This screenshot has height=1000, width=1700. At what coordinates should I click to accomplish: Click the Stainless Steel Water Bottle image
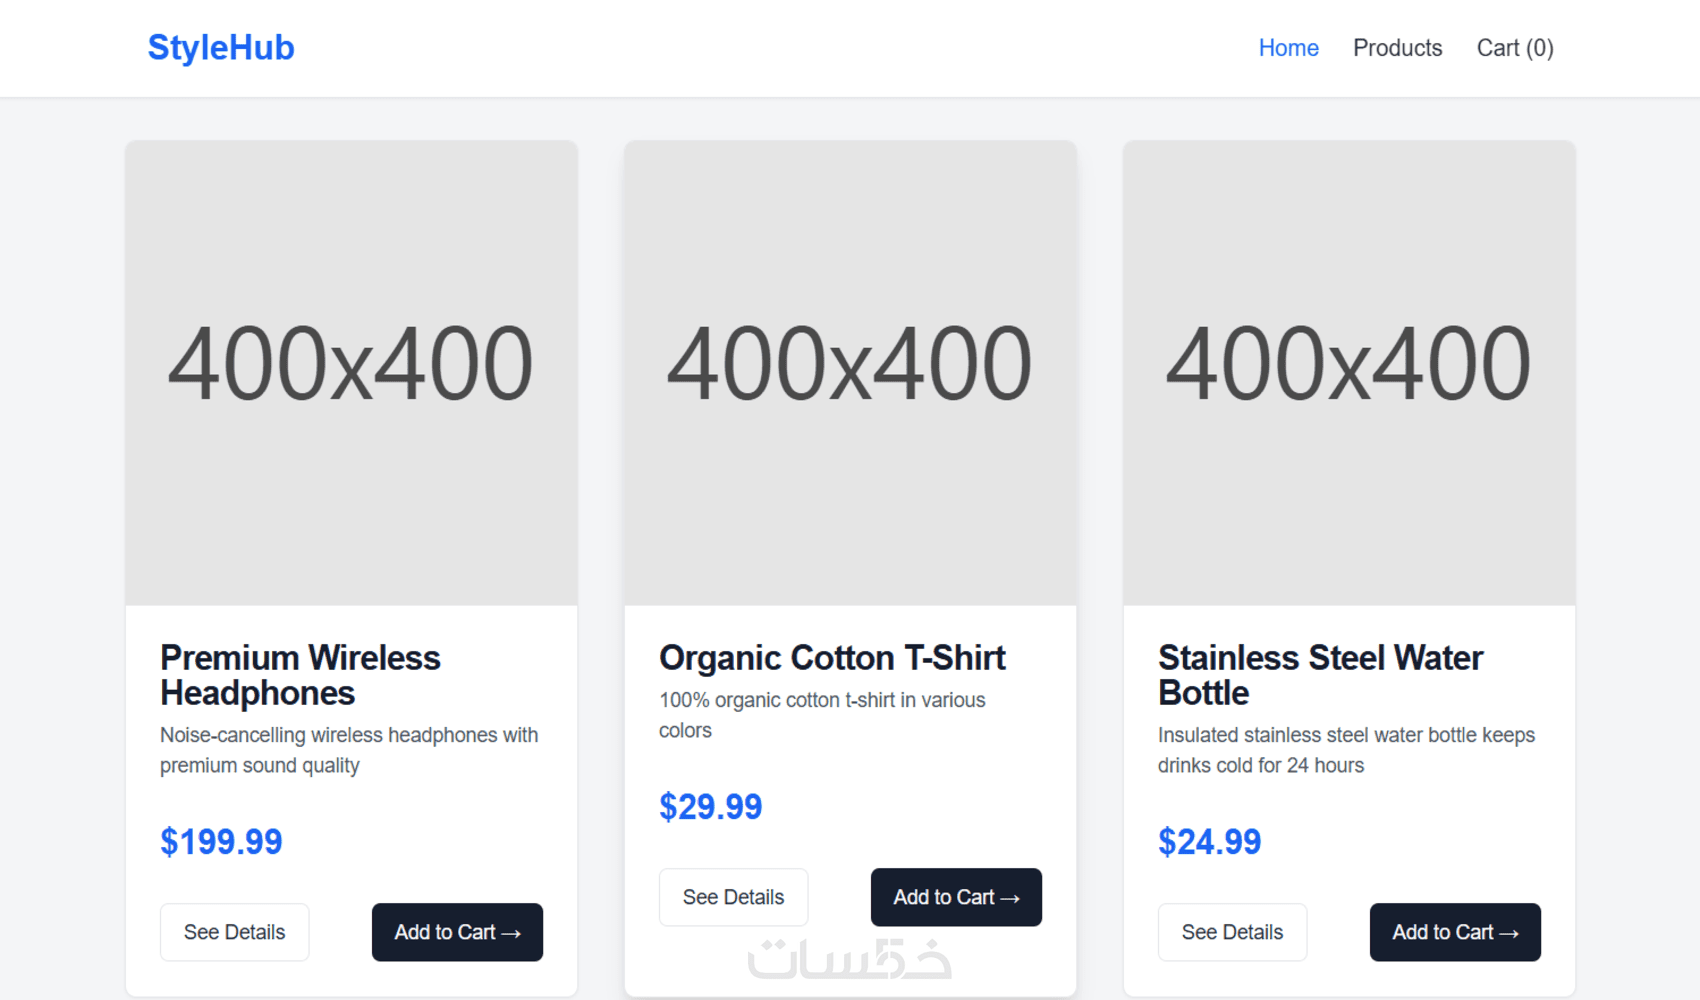click(1349, 372)
